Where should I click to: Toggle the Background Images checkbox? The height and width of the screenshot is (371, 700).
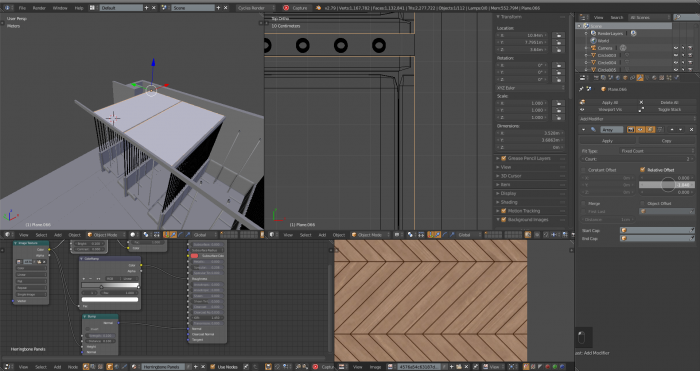504,220
